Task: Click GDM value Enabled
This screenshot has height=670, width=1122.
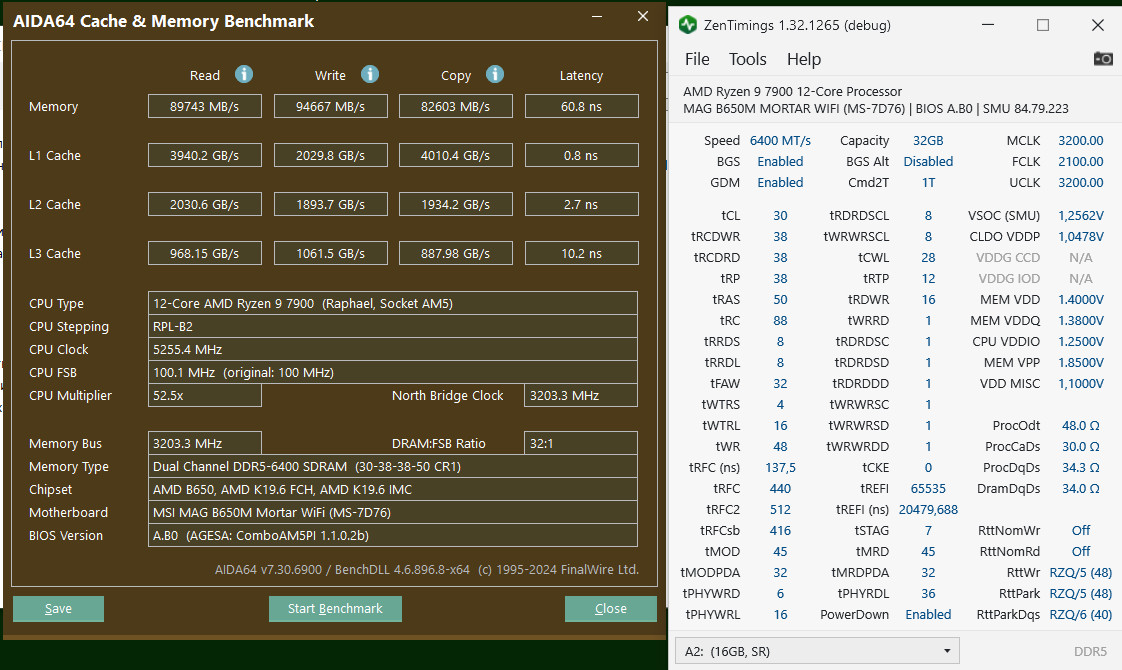Action: 780,183
